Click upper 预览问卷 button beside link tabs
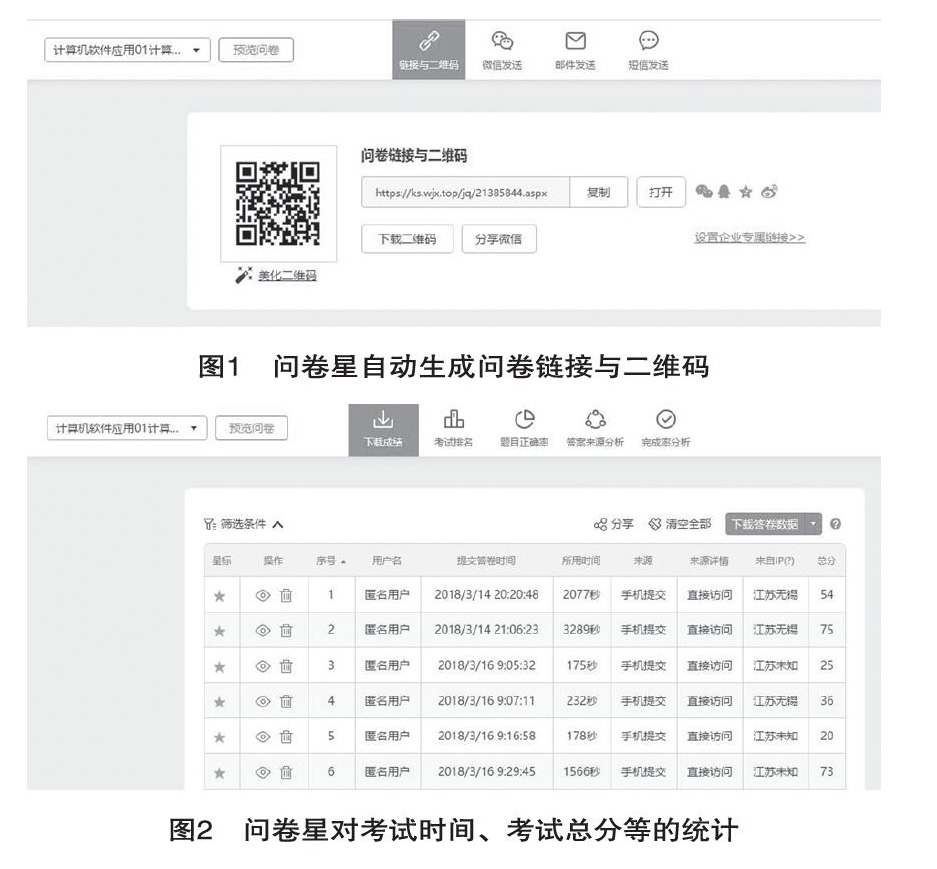Viewport: 937px width, 869px height. tap(256, 50)
